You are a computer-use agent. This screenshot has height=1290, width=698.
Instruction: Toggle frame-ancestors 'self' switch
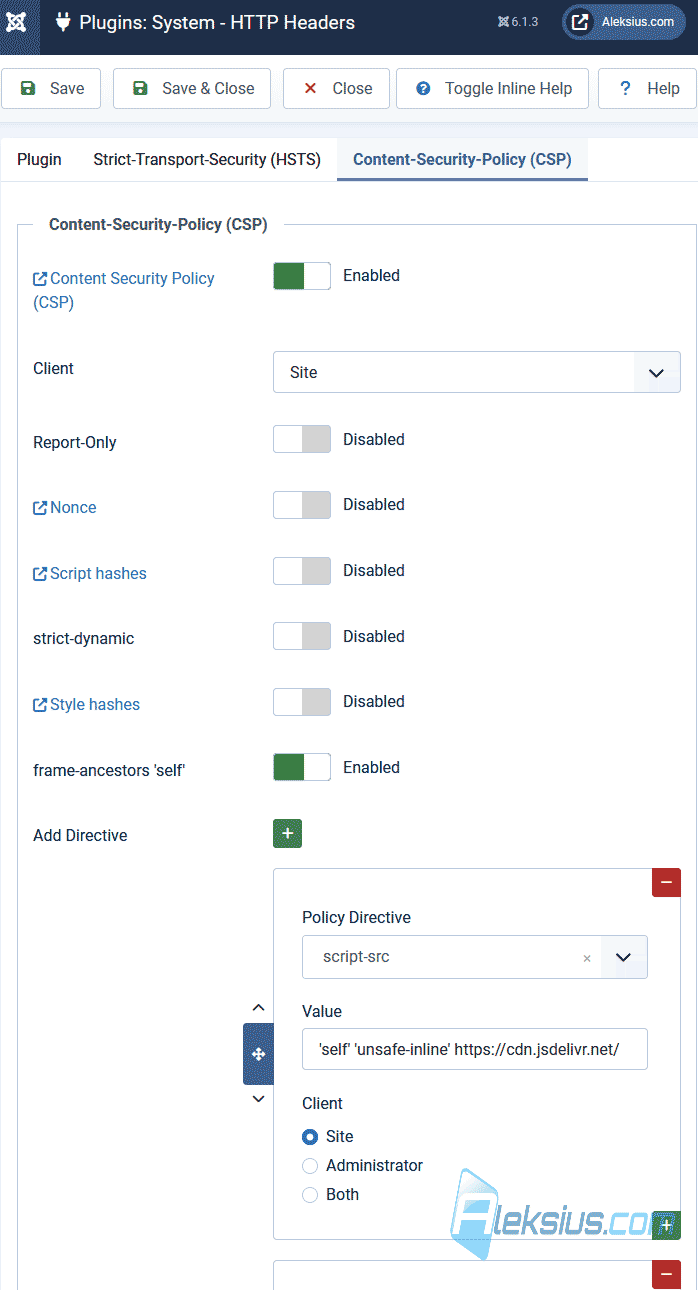pos(302,768)
